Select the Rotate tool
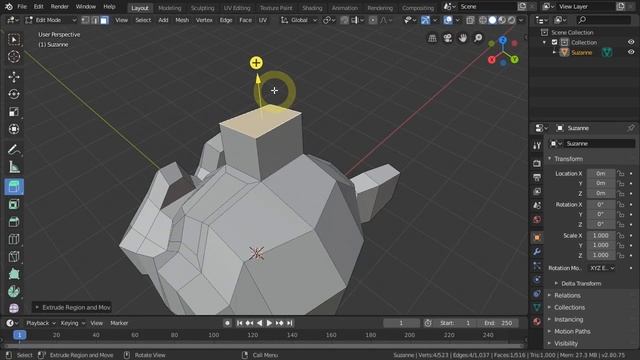640x360 pixels. [14, 94]
